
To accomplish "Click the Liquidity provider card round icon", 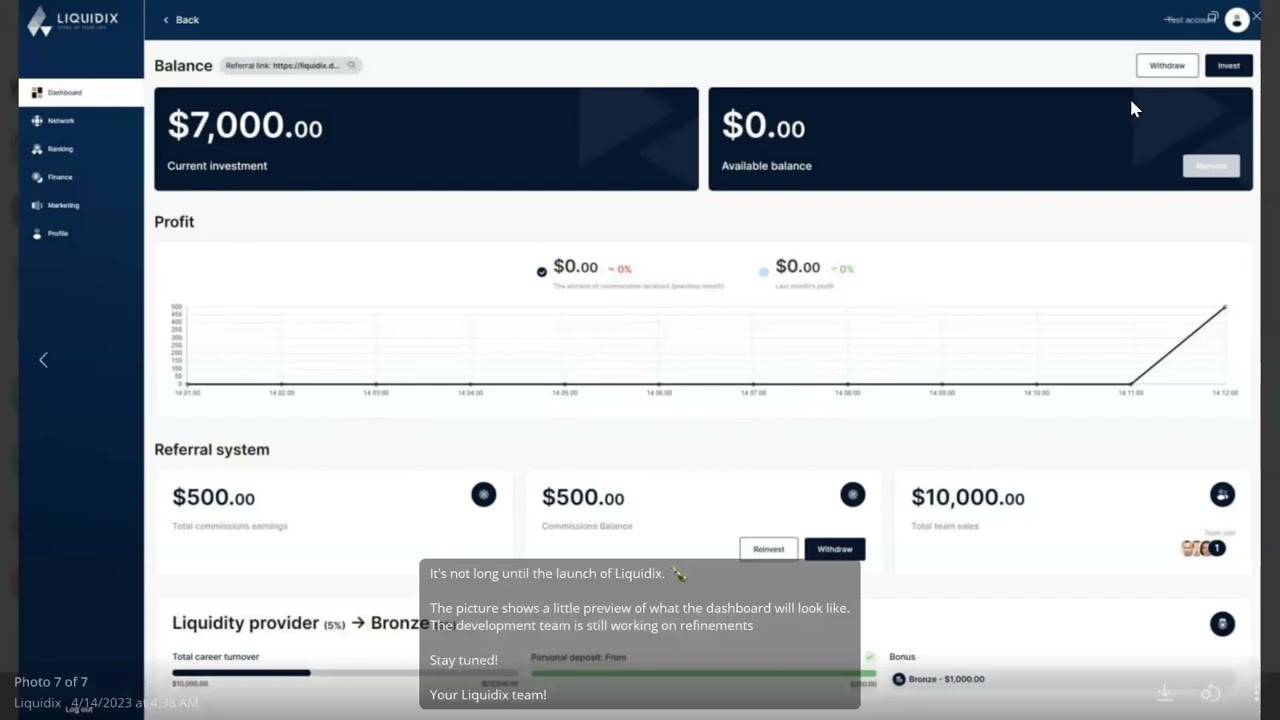I will tap(1222, 624).
